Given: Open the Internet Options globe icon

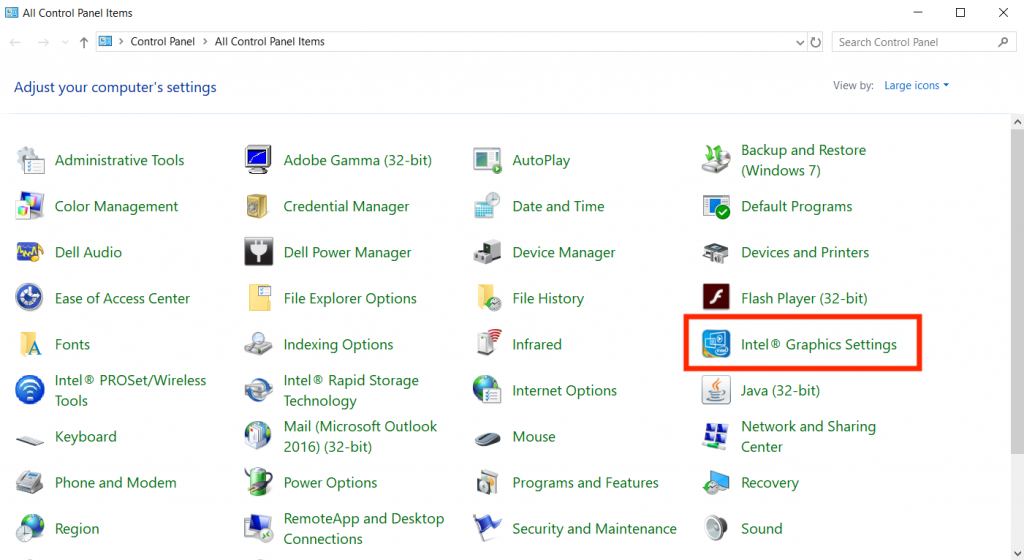Looking at the screenshot, I should pos(487,390).
